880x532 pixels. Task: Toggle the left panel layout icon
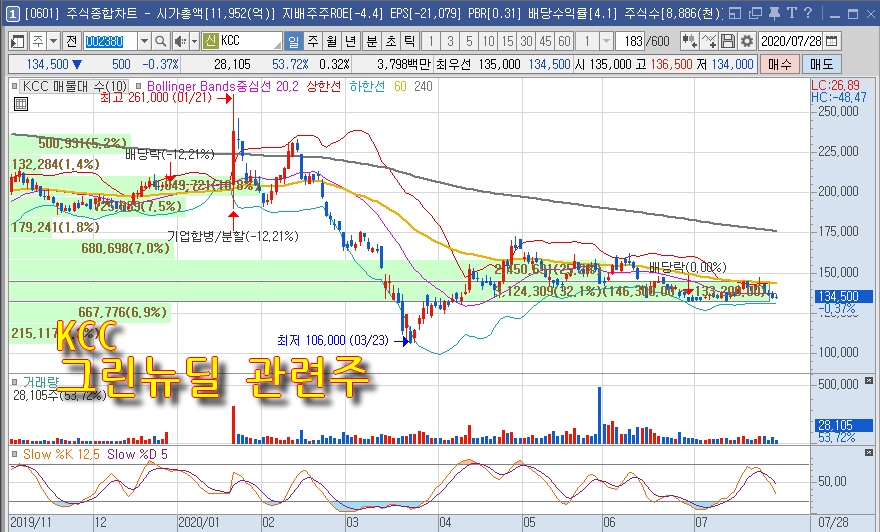click(x=18, y=41)
